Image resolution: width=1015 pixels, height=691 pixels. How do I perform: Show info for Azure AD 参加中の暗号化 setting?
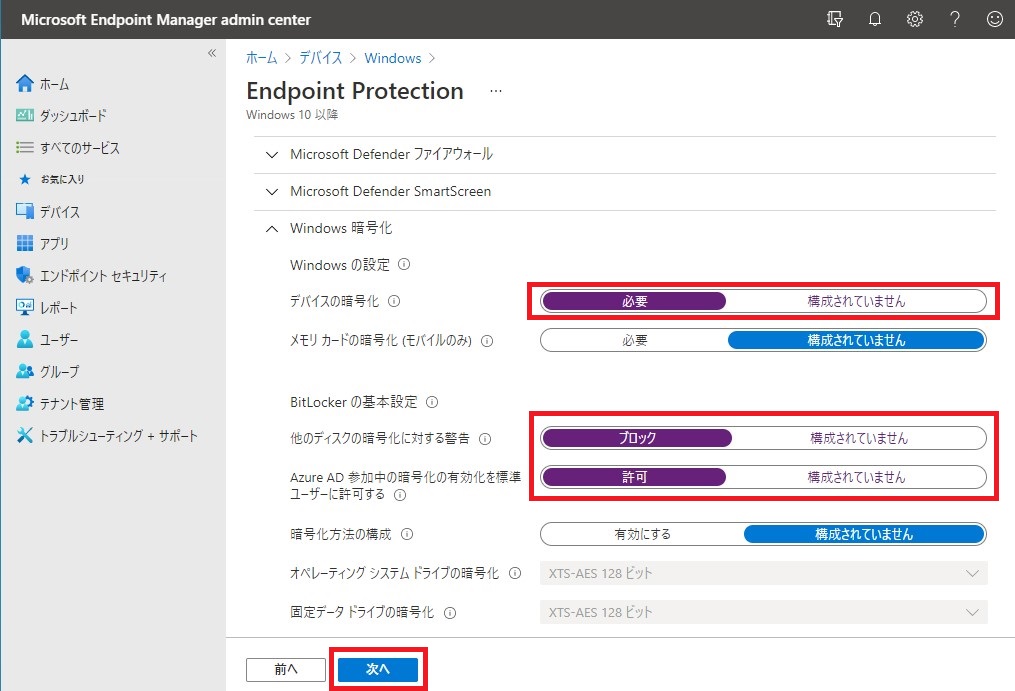(x=400, y=495)
